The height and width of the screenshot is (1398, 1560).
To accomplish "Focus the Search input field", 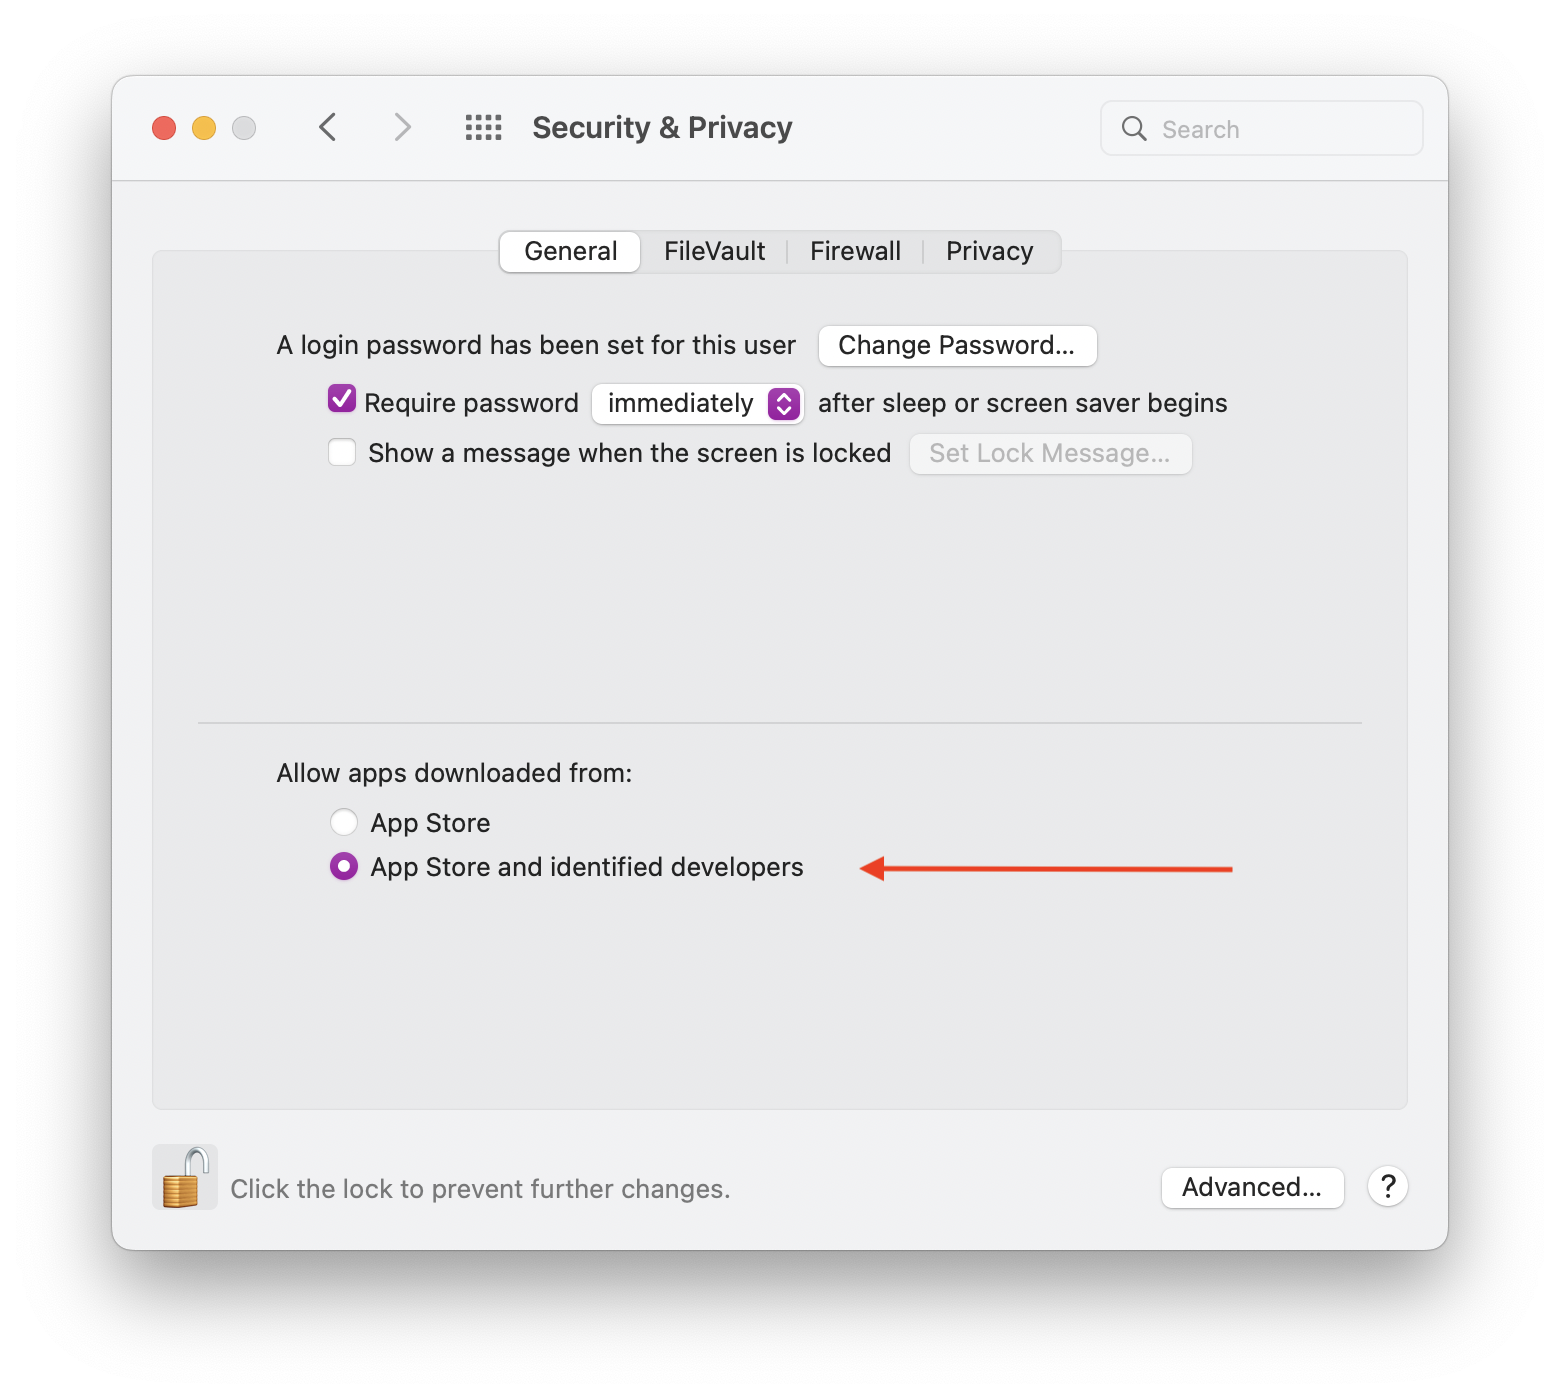I will tap(1262, 128).
